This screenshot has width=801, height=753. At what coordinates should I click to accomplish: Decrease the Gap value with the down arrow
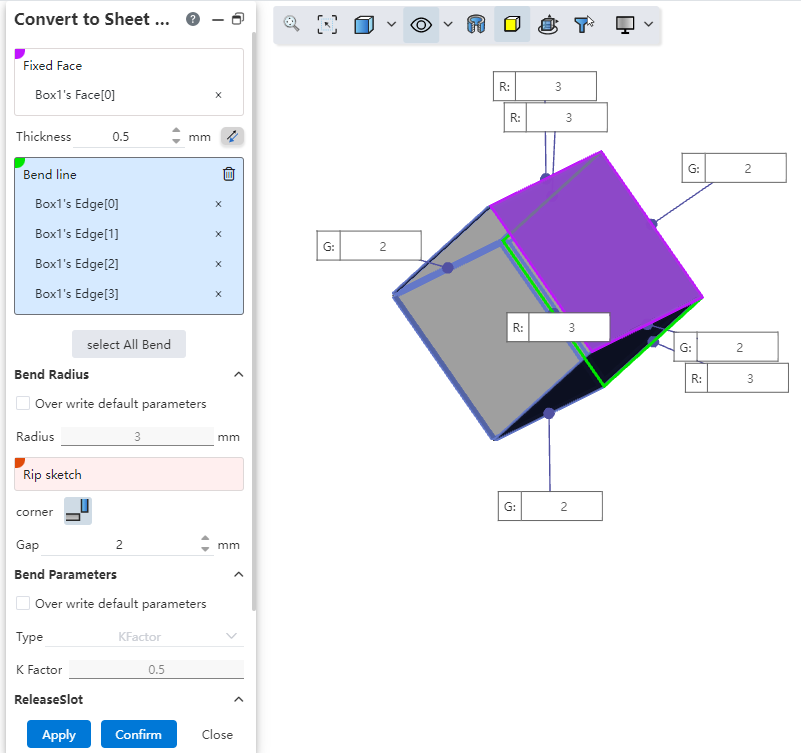point(205,550)
